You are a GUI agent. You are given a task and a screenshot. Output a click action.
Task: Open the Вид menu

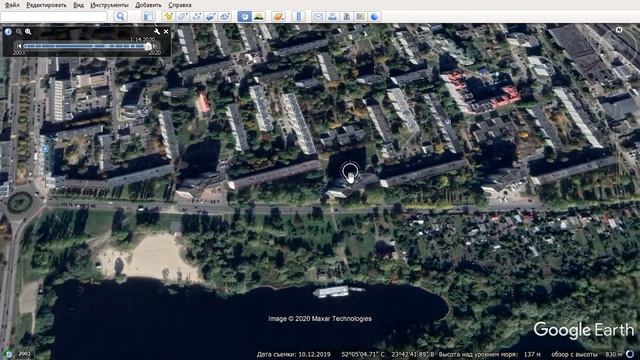(x=78, y=5)
